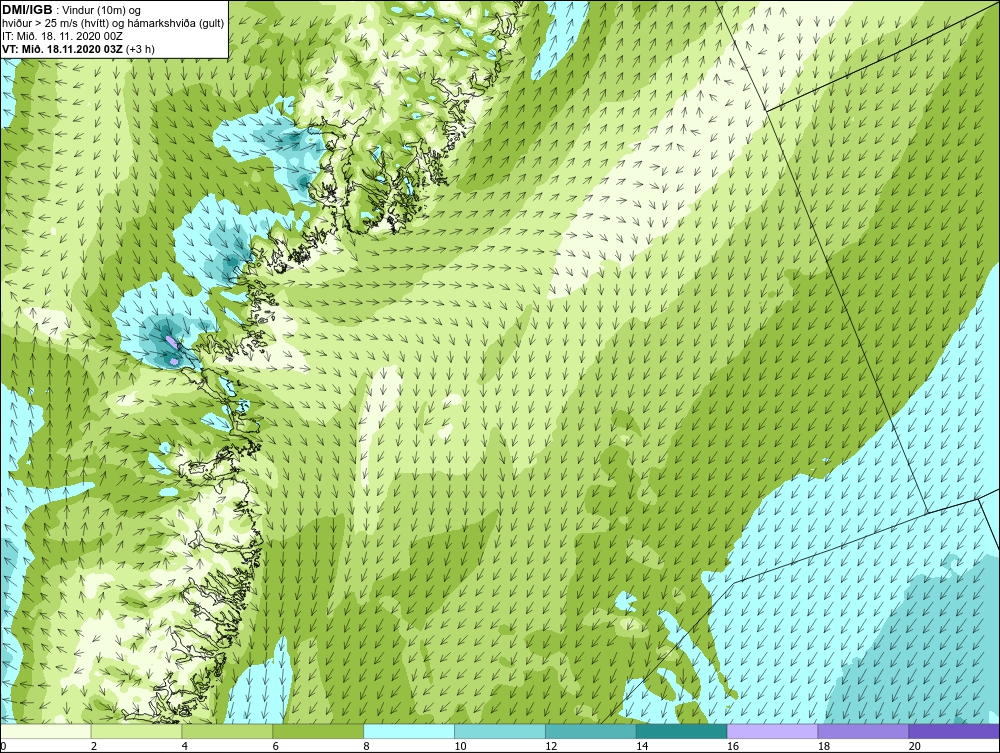Choose the dark teal 14–16 m/s legend swatch
Image resolution: width=1000 pixels, height=753 pixels.
click(x=681, y=731)
